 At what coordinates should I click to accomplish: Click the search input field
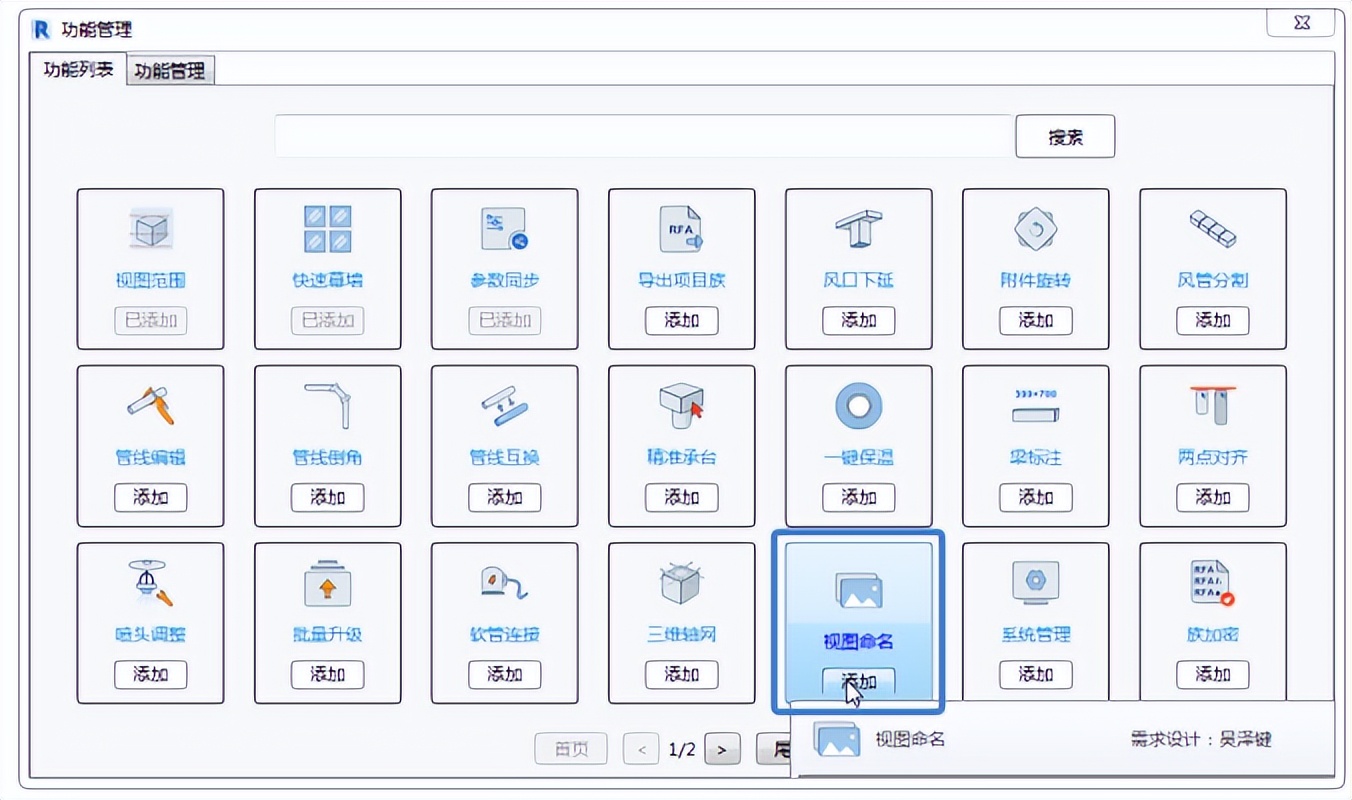click(x=644, y=136)
